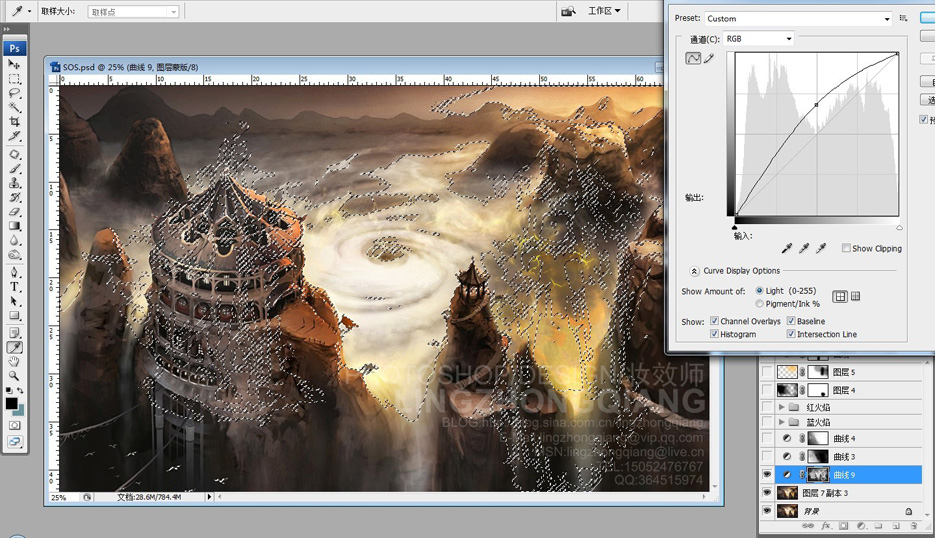Swap foreground and background colors

click(x=20, y=391)
